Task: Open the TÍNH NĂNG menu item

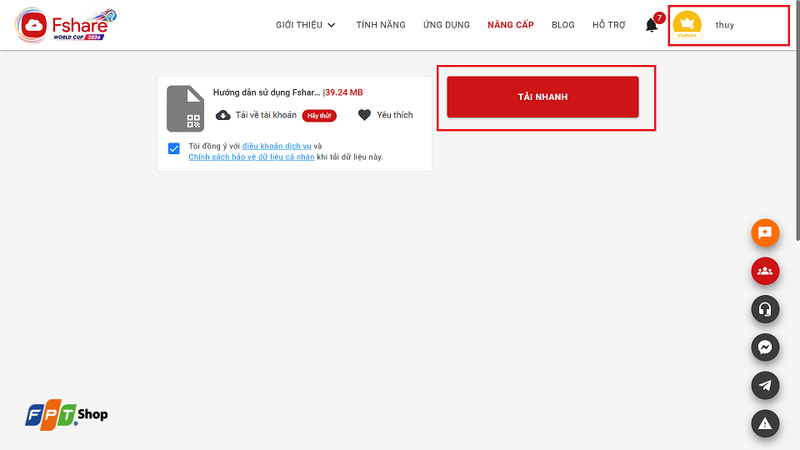Action: pos(381,25)
